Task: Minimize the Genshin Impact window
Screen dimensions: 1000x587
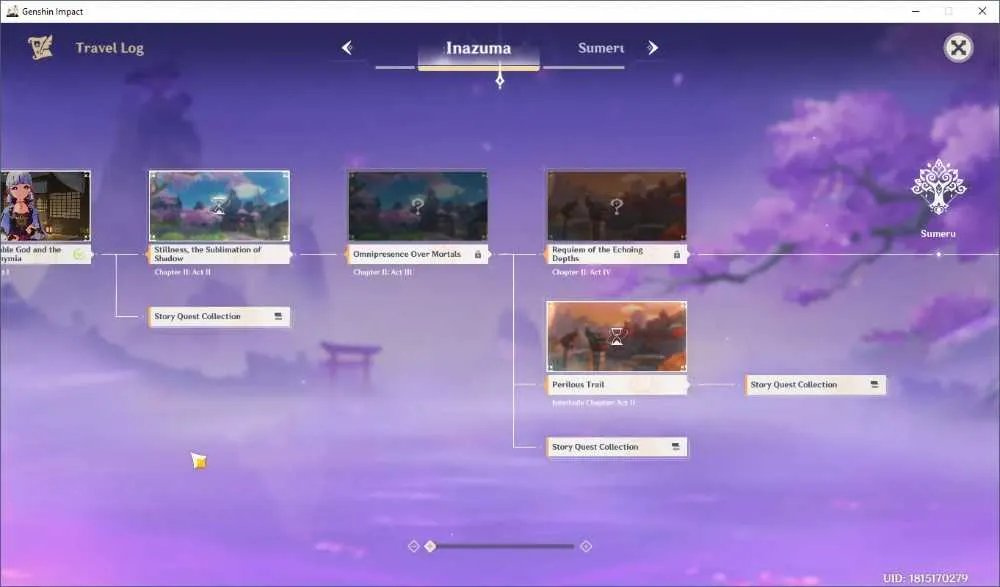Action: (916, 11)
